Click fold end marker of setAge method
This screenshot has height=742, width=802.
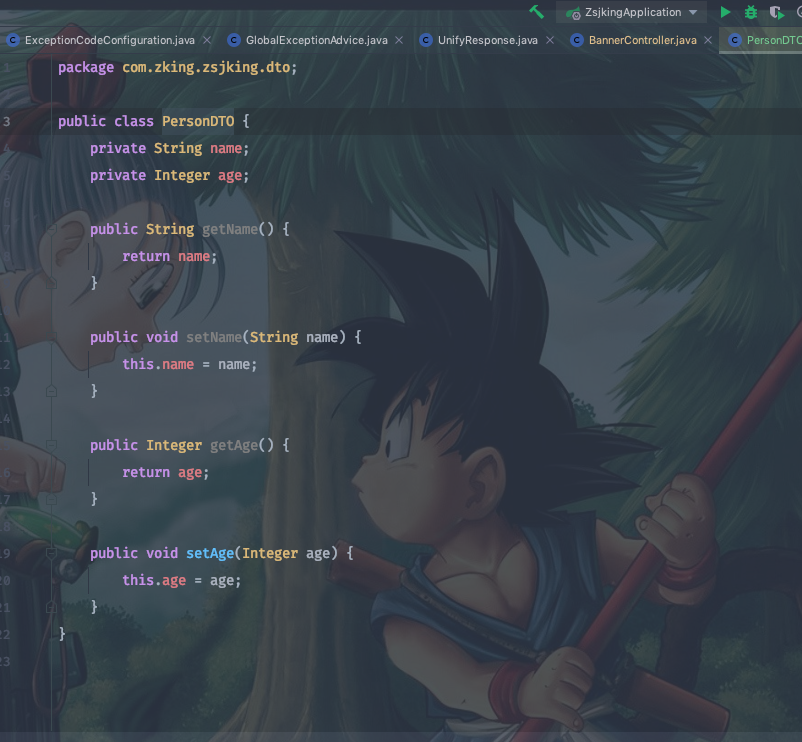(51, 607)
